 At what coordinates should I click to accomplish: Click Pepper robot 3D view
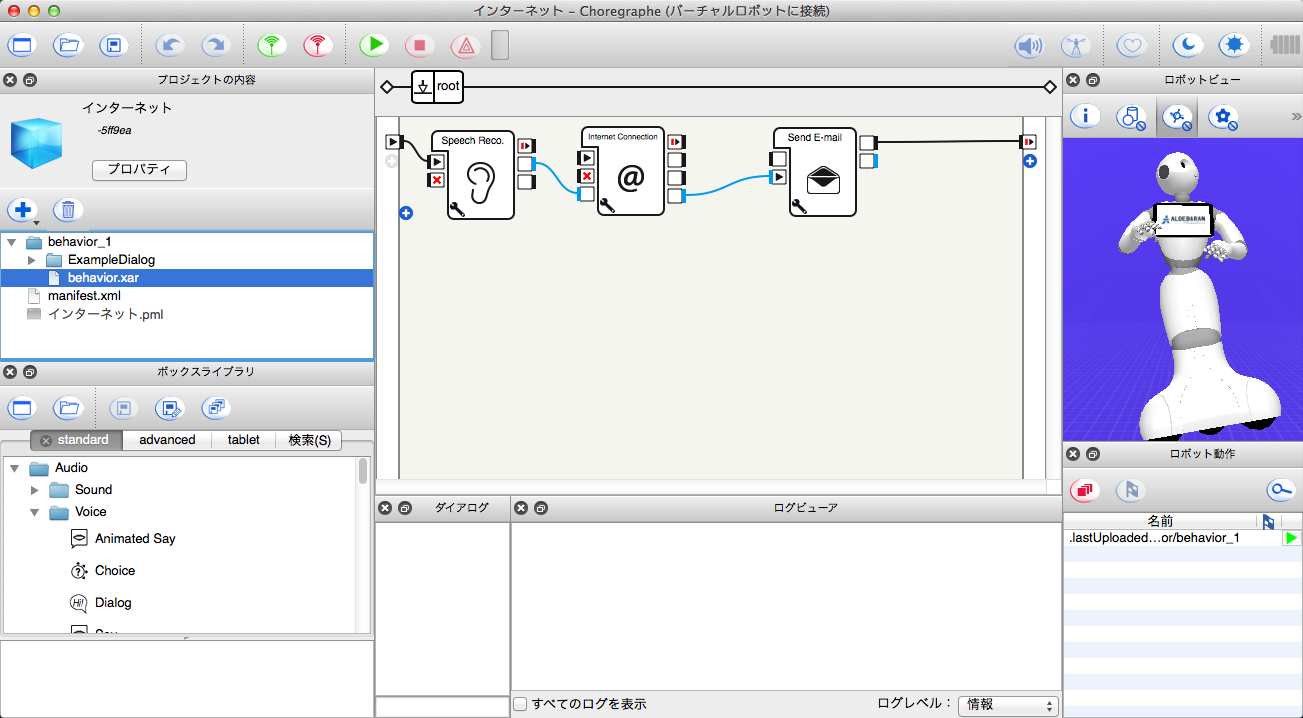coord(1183,290)
